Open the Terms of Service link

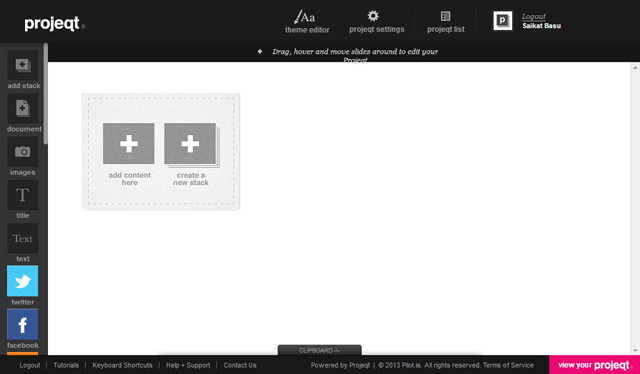(x=508, y=365)
